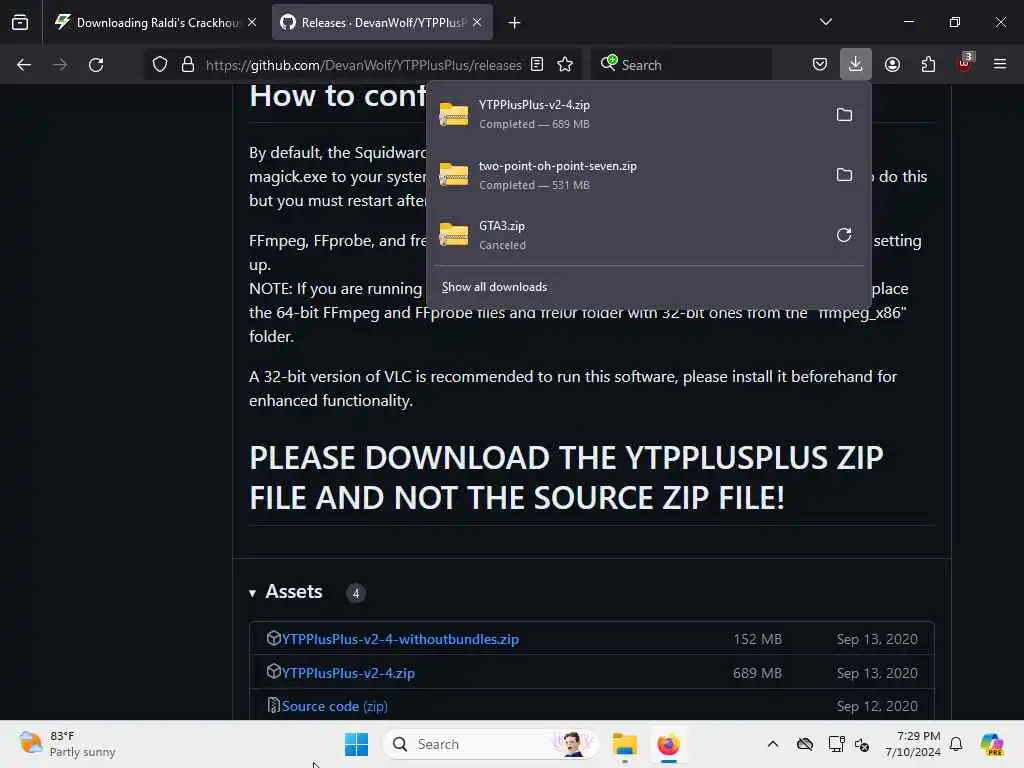1024x768 pixels.
Task: Open the Firefox account menu
Action: [892, 65]
